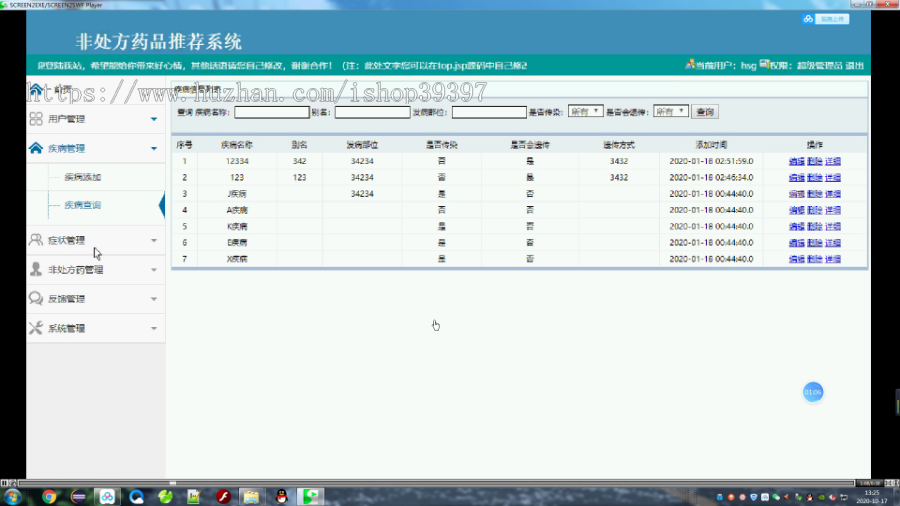The width and height of the screenshot is (900, 506).
Task: Click 编辑 for disease 12334
Action: pyautogui.click(x=797, y=161)
